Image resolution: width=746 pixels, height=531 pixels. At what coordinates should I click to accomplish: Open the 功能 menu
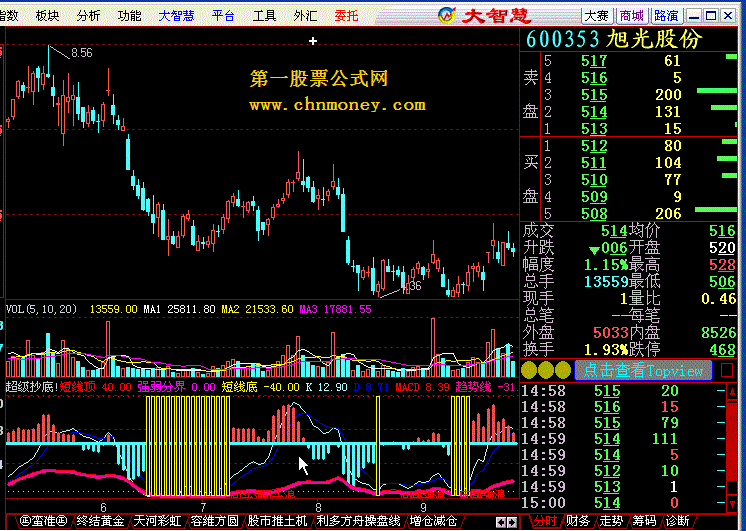click(129, 16)
